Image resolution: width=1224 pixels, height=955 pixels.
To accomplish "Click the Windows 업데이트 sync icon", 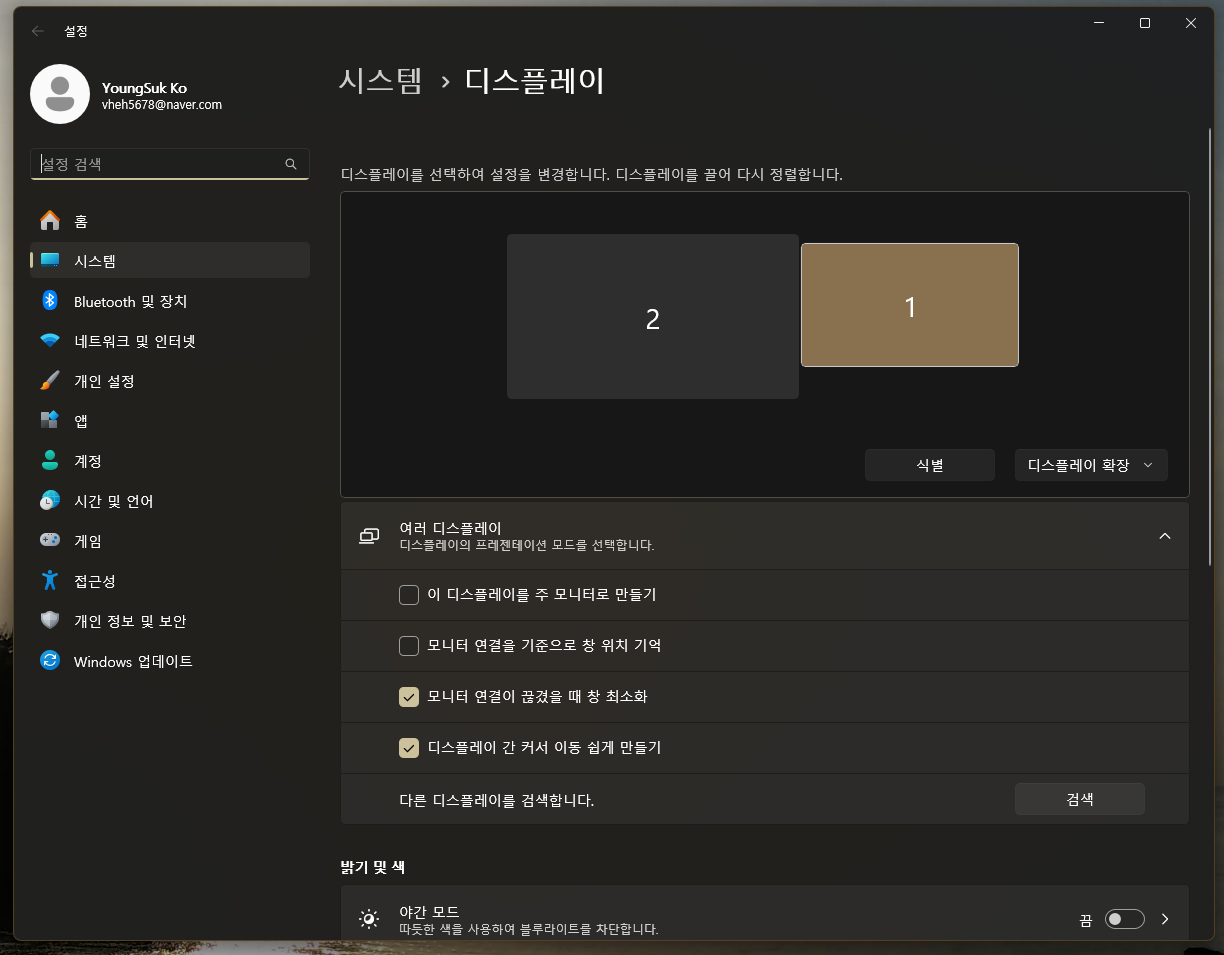I will point(50,661).
